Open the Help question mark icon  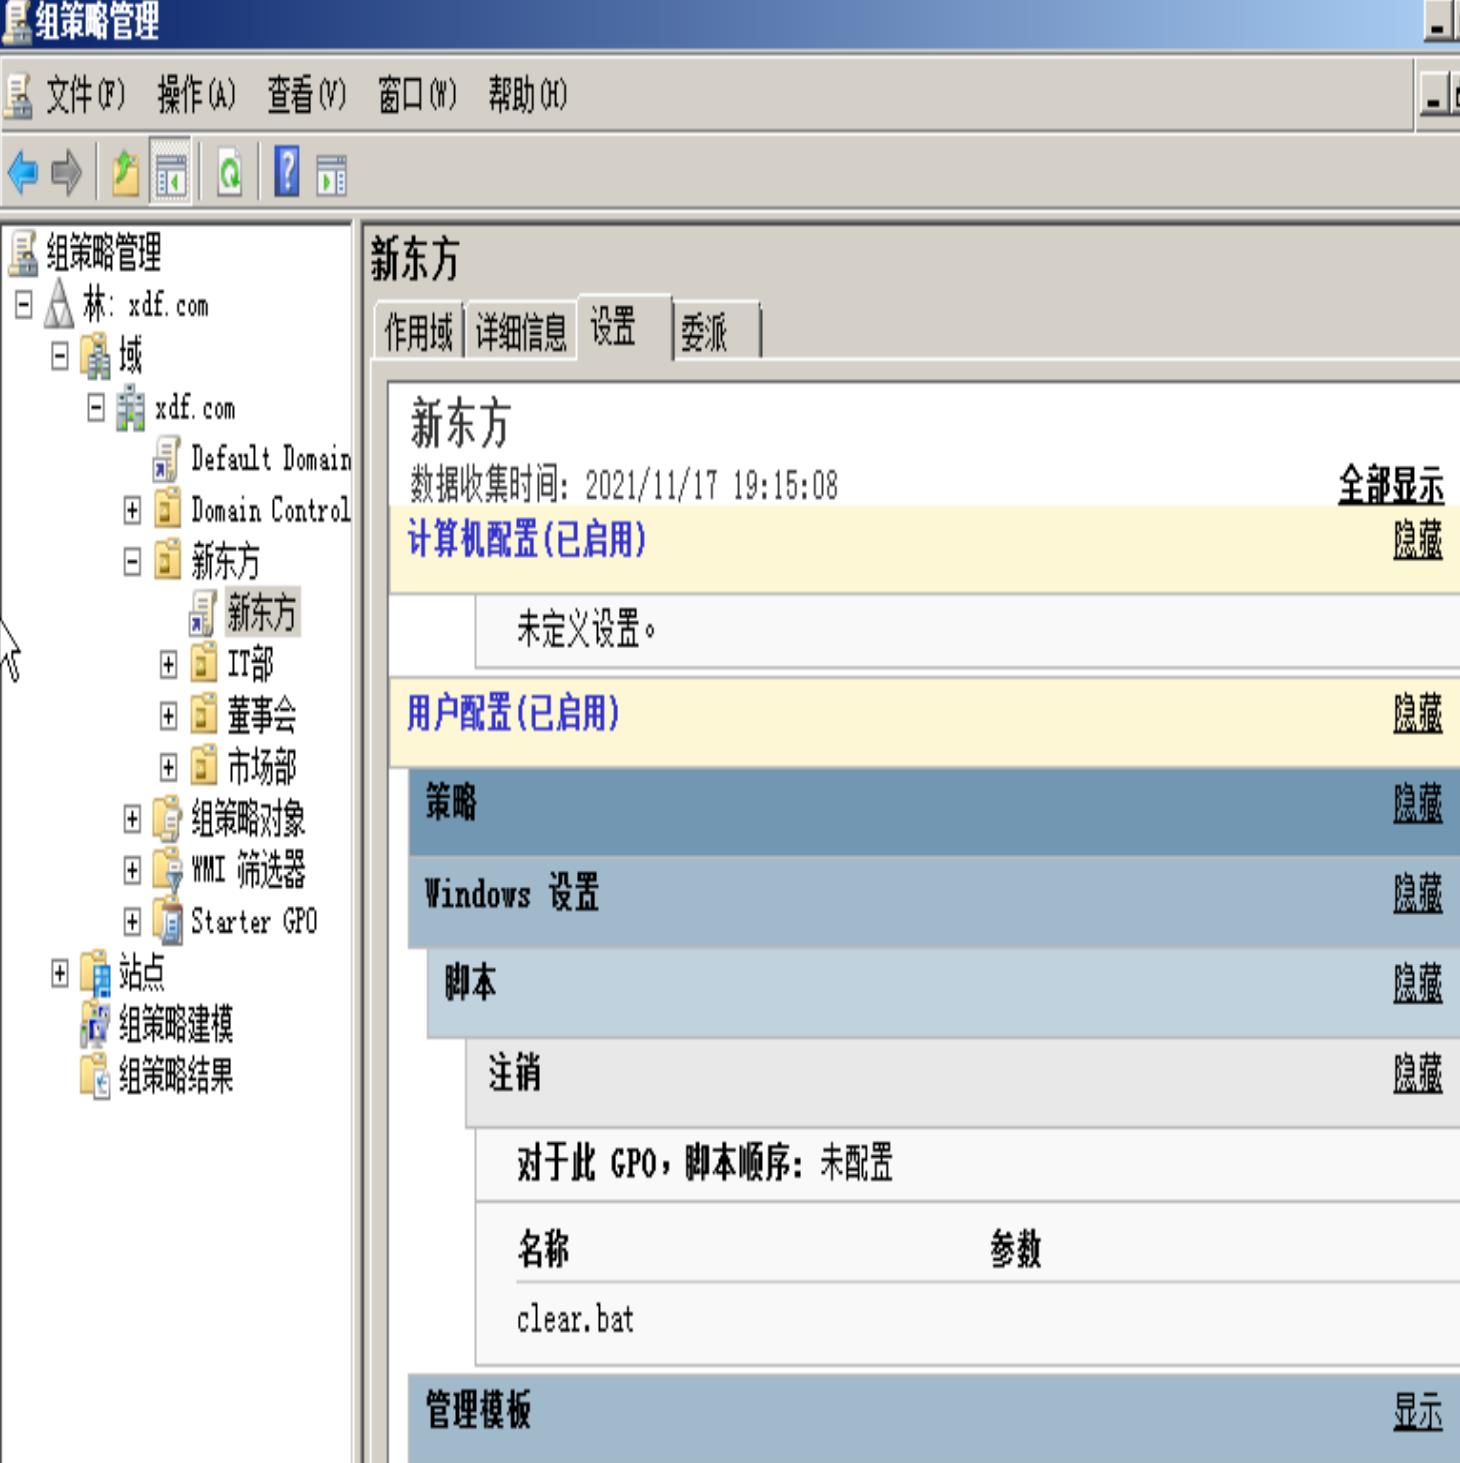(286, 172)
